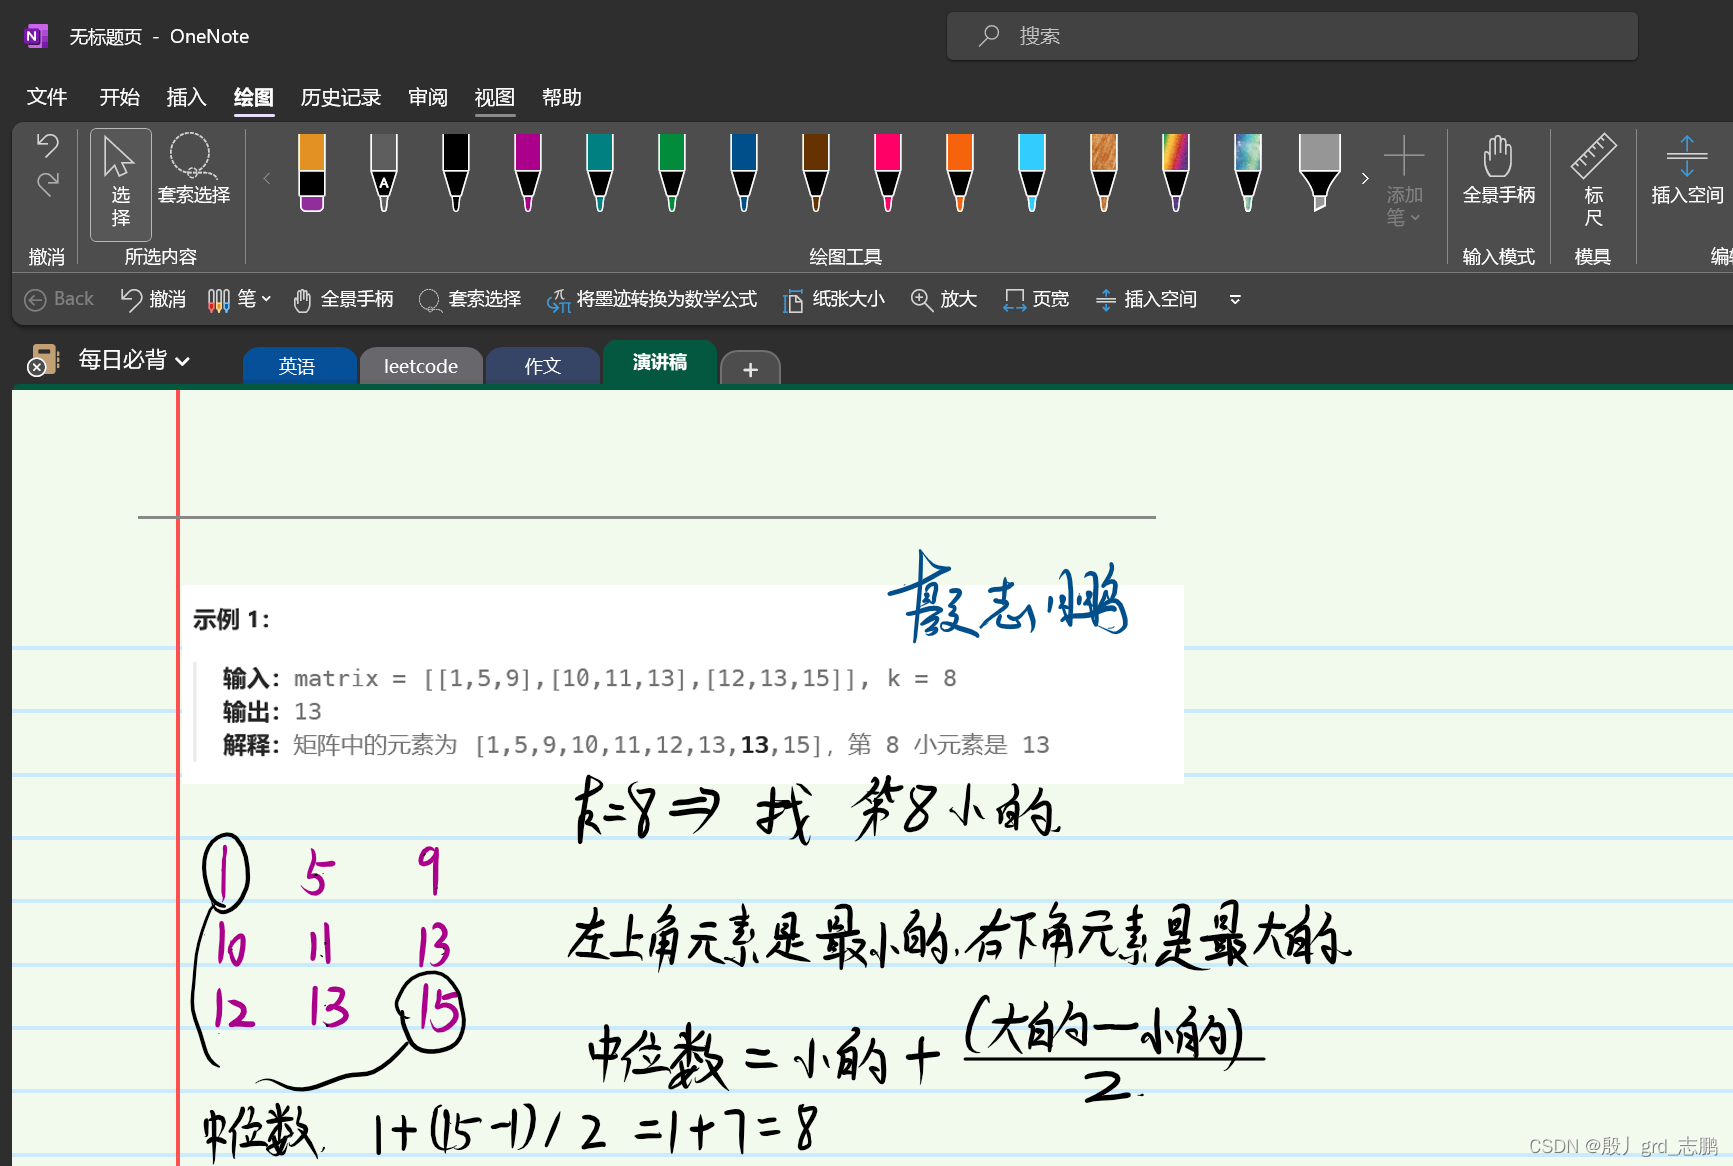Viewport: 1733px width, 1166px height.
Task: Click the undo arrow in ribbon
Action: click(x=47, y=147)
